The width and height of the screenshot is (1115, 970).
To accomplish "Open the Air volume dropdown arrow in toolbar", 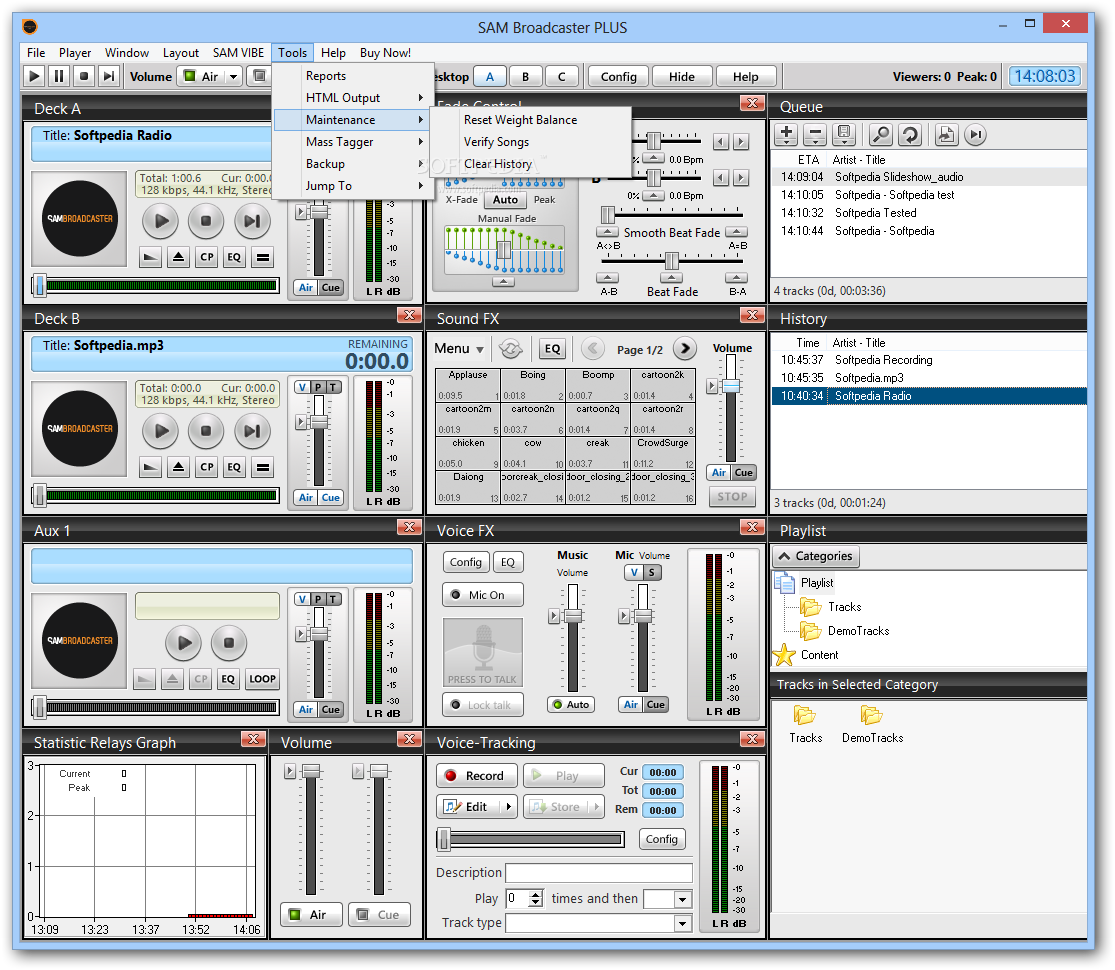I will 233,76.
